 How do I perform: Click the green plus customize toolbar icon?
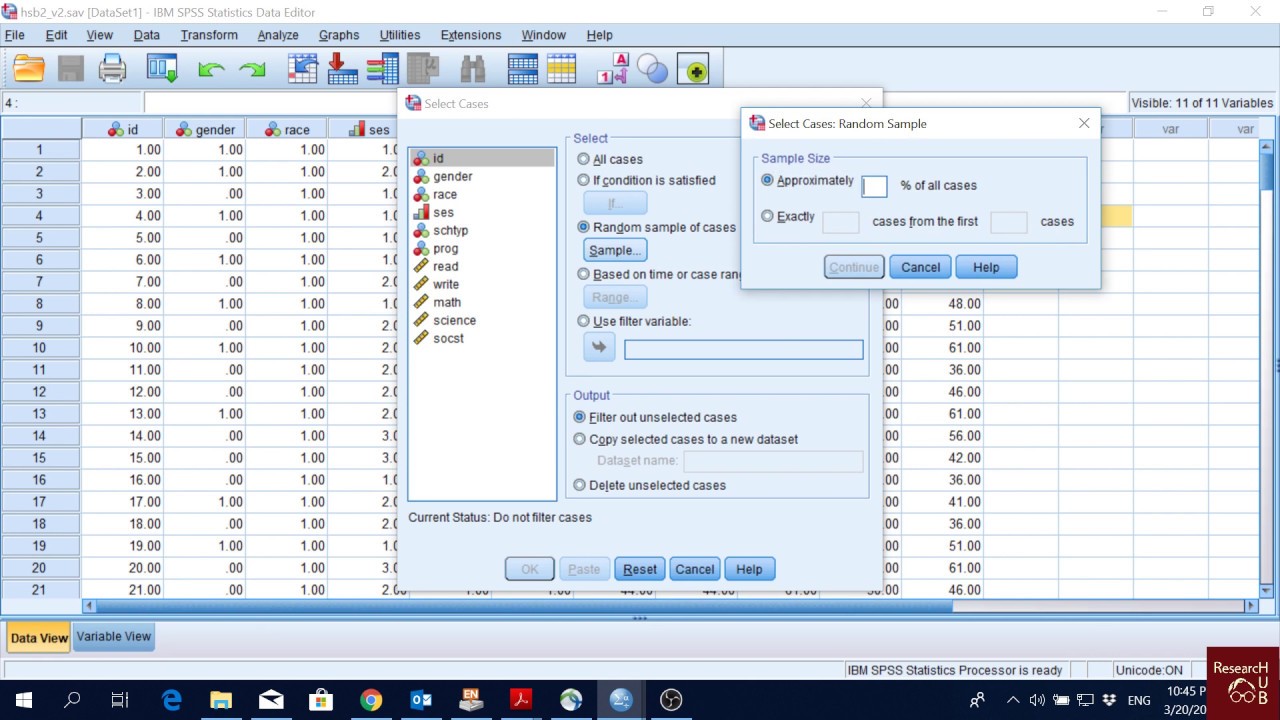coord(693,70)
